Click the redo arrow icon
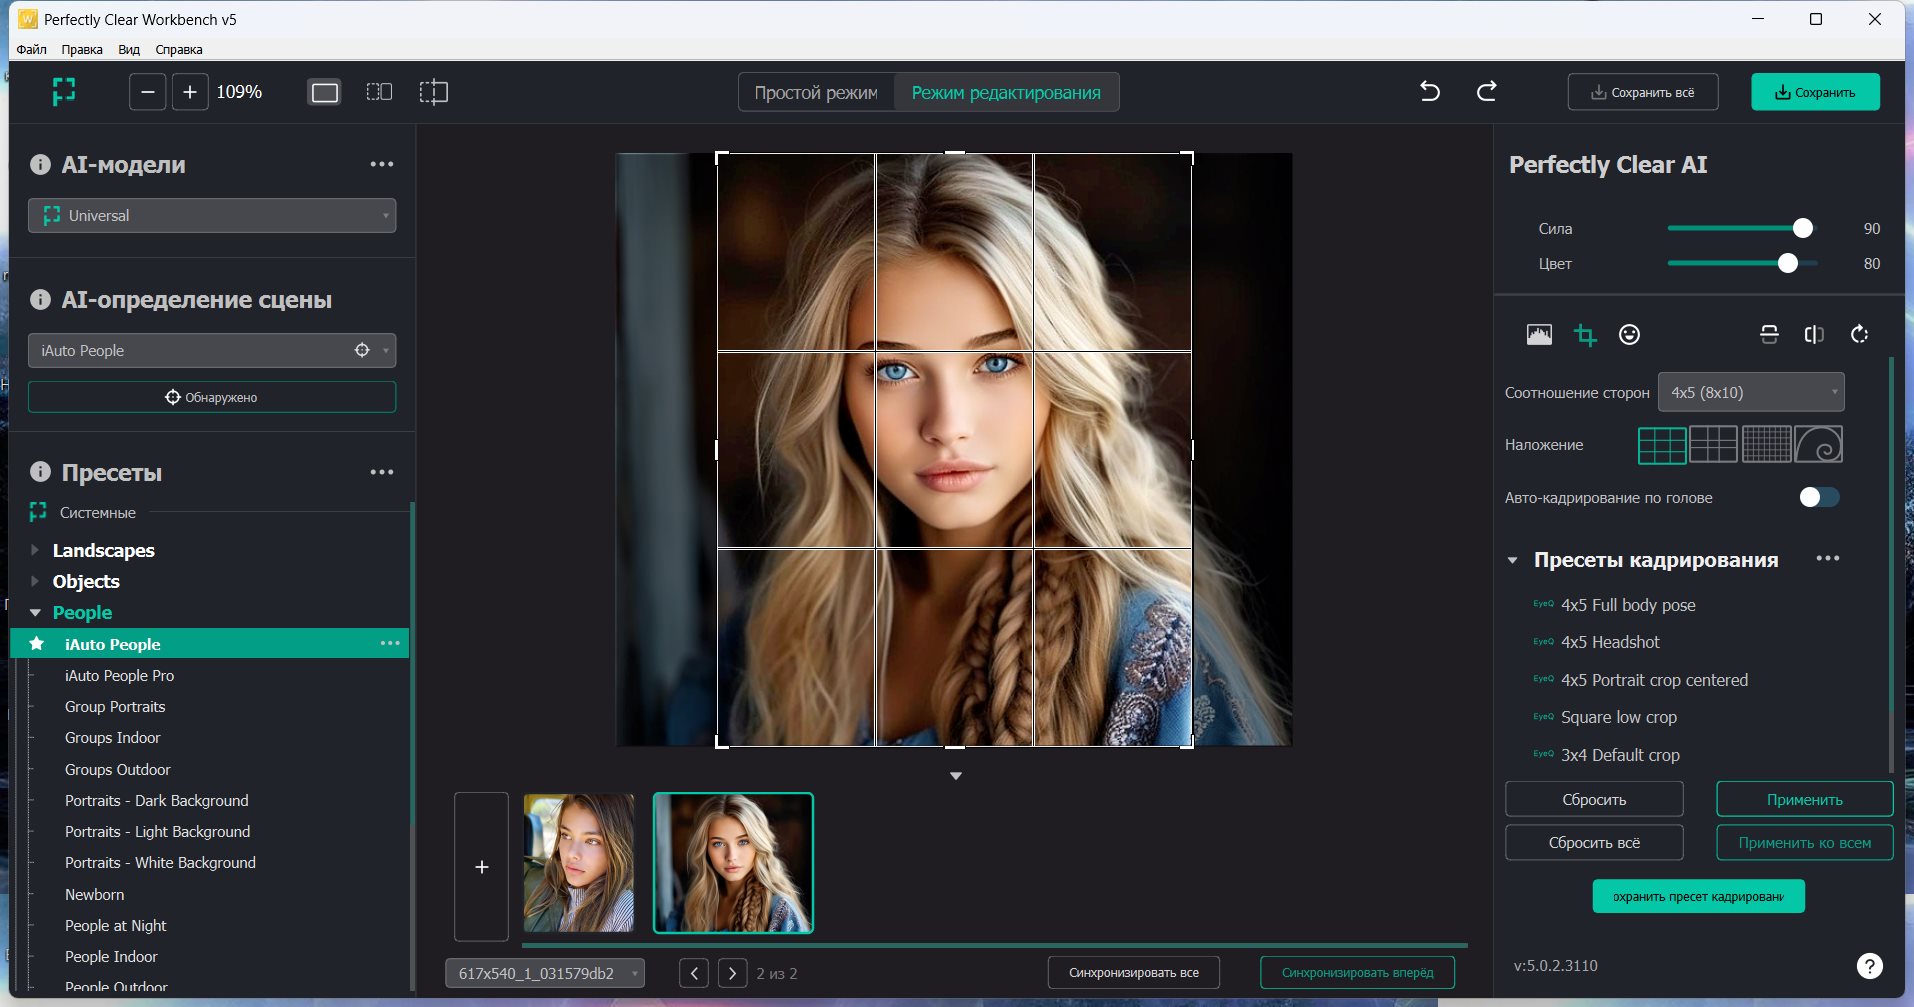This screenshot has height=1007, width=1914. (1487, 92)
